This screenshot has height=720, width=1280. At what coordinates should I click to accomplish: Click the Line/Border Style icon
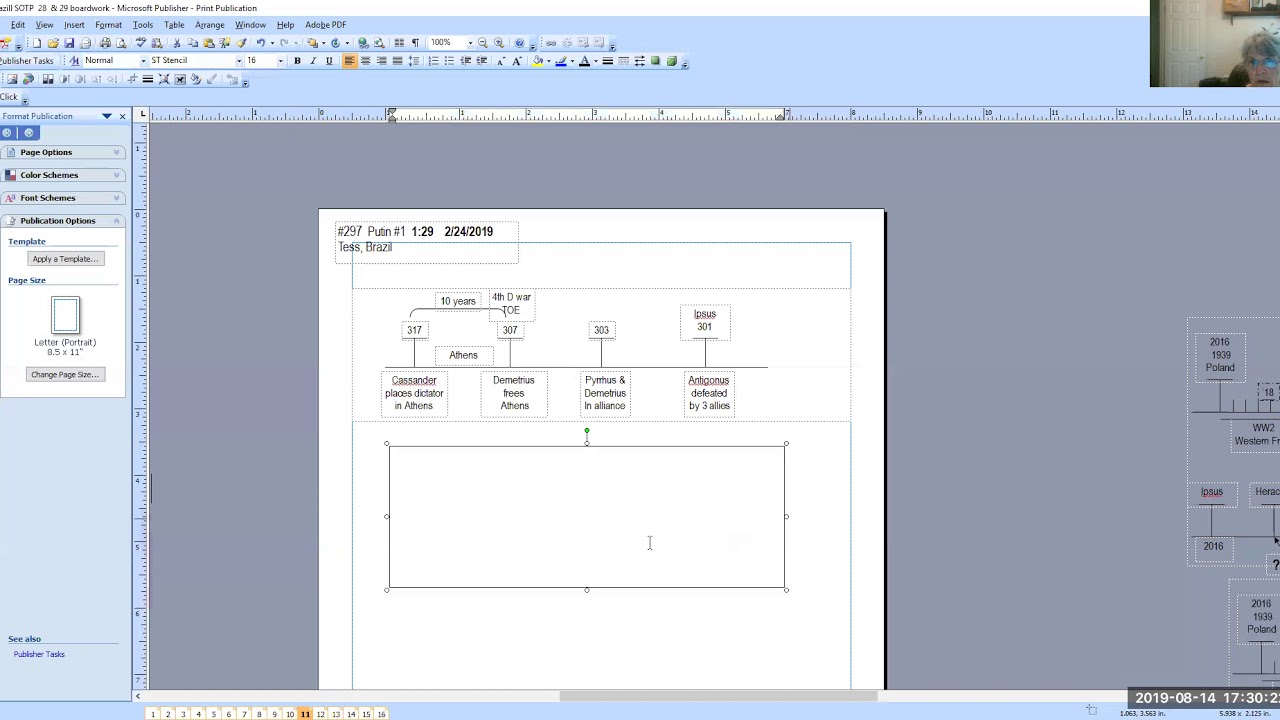pos(607,61)
